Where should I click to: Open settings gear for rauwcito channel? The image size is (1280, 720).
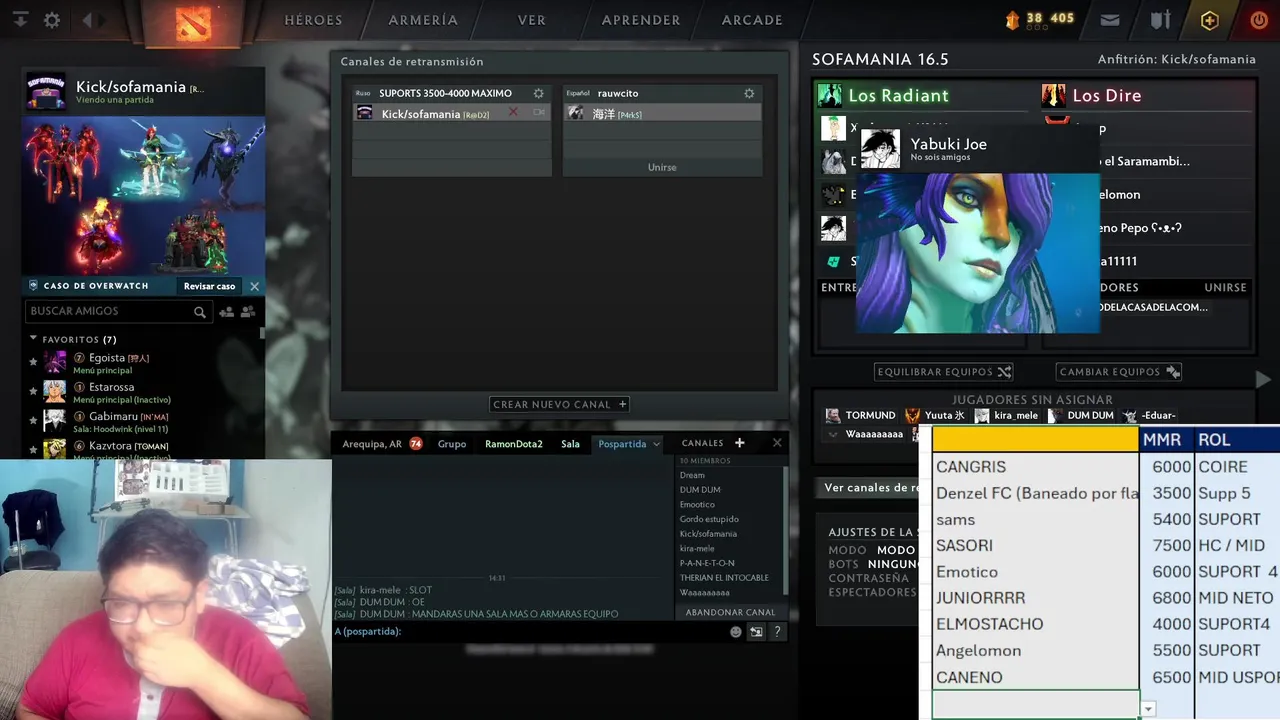[749, 93]
